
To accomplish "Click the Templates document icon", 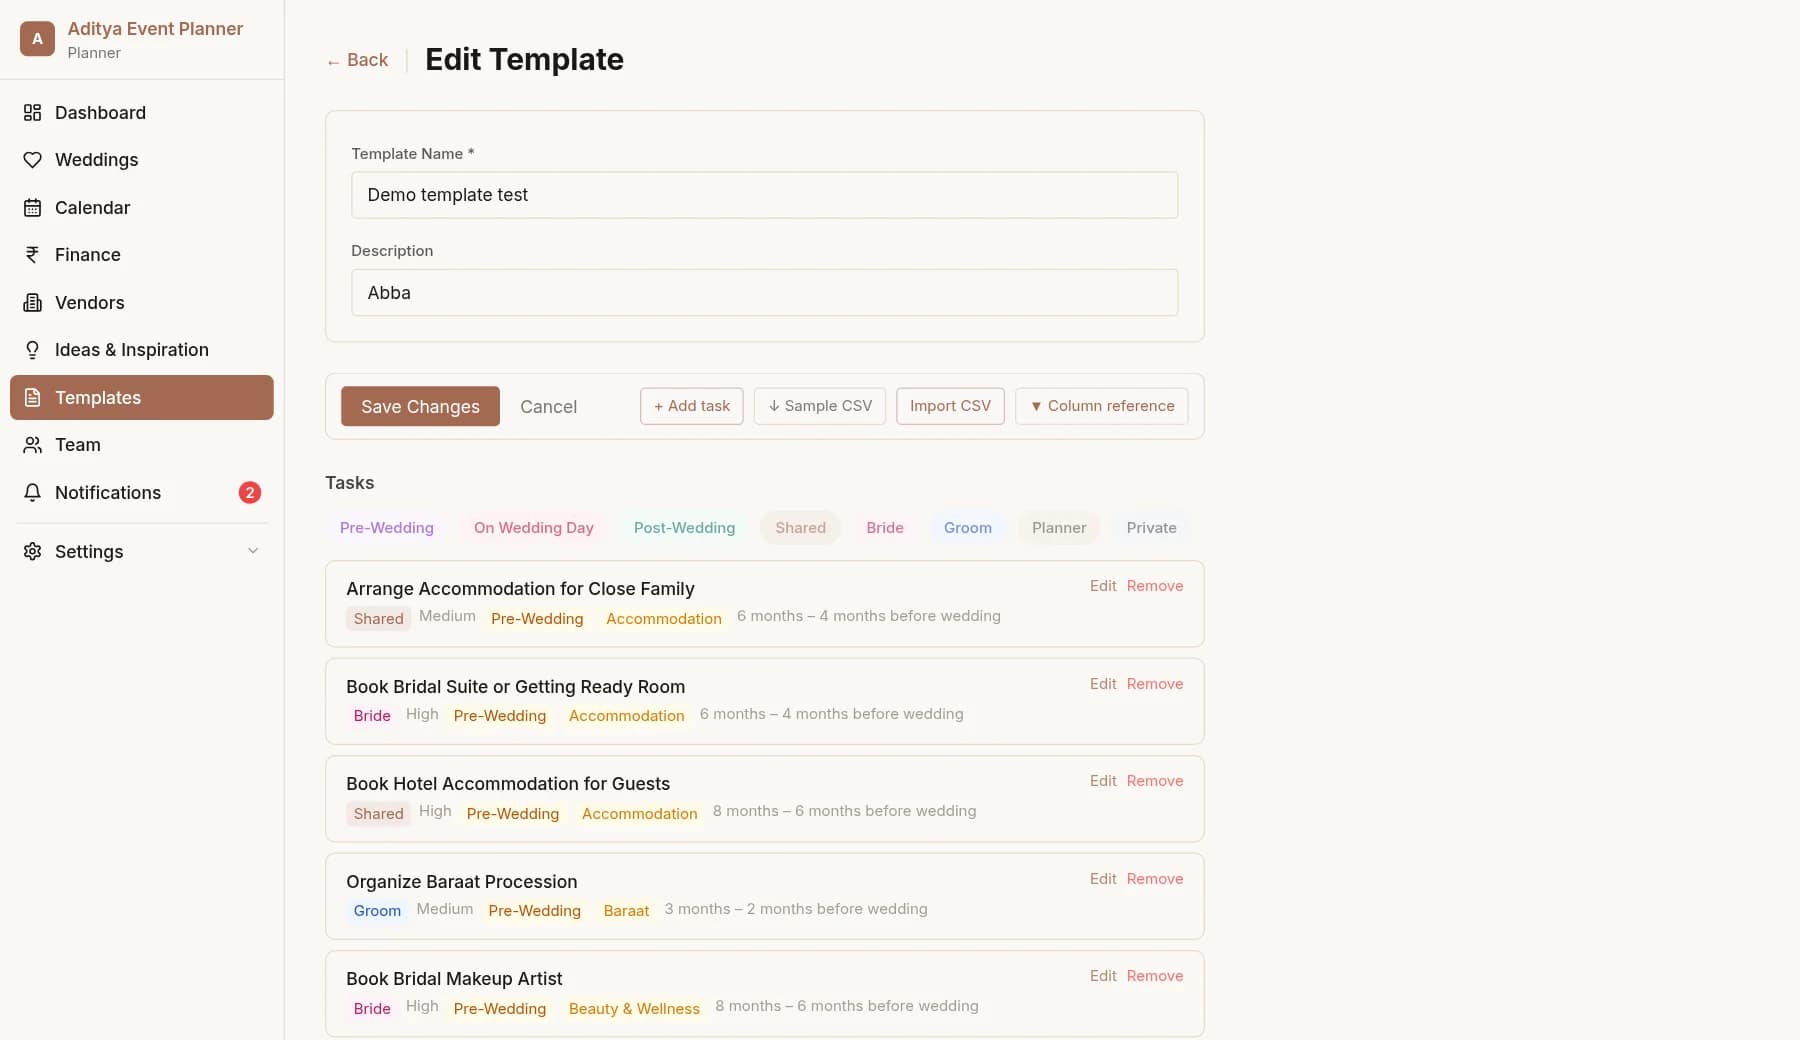I will click(32, 397).
